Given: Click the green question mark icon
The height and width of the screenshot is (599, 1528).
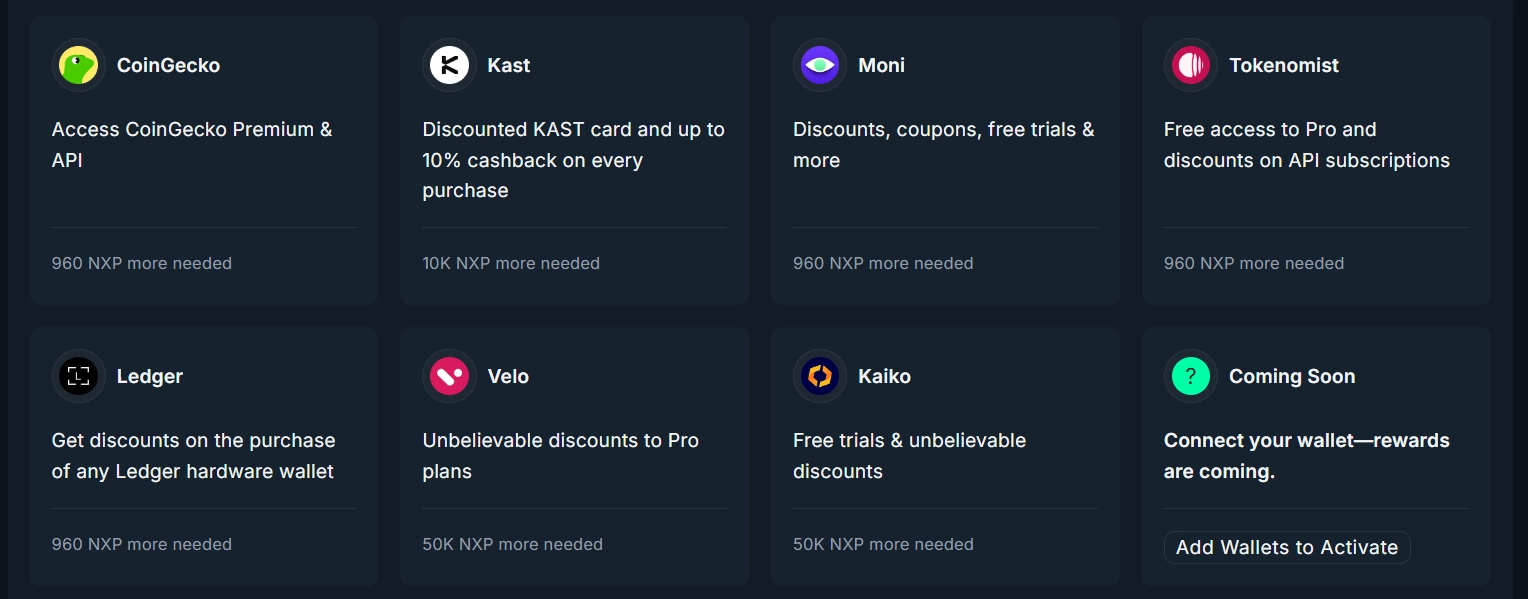Looking at the screenshot, I should tap(1190, 376).
